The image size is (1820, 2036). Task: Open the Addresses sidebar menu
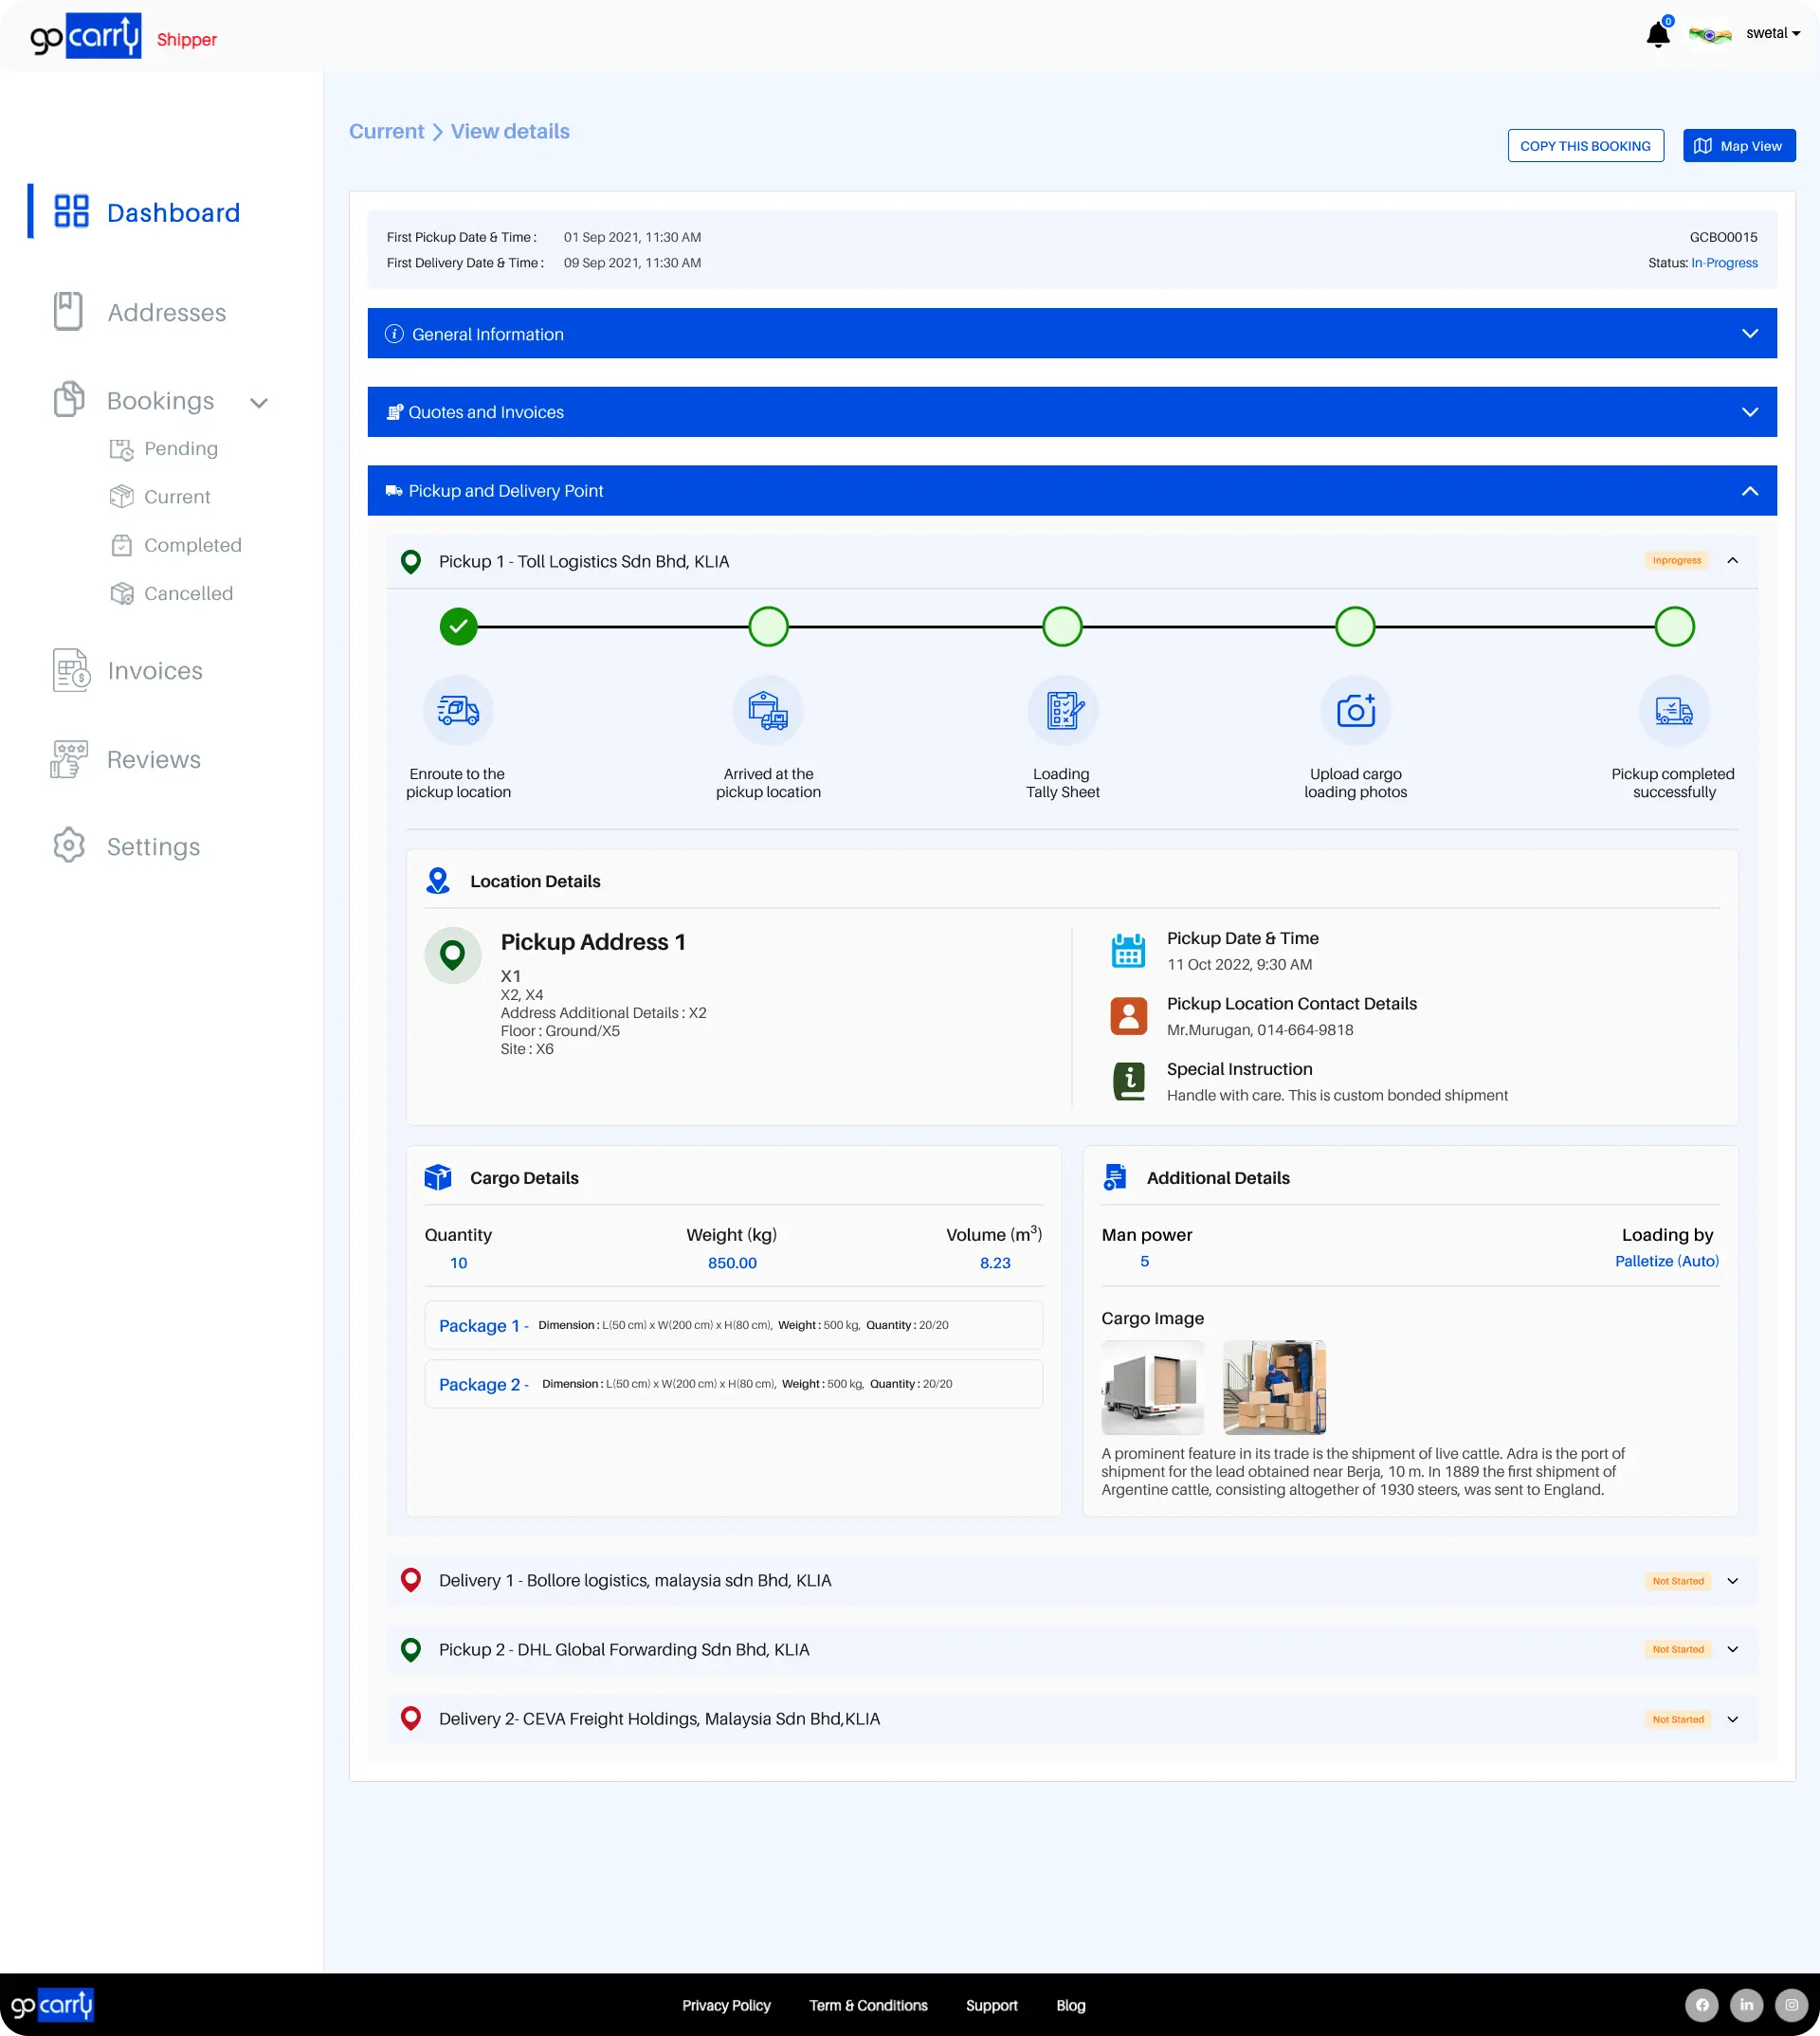[x=166, y=313]
